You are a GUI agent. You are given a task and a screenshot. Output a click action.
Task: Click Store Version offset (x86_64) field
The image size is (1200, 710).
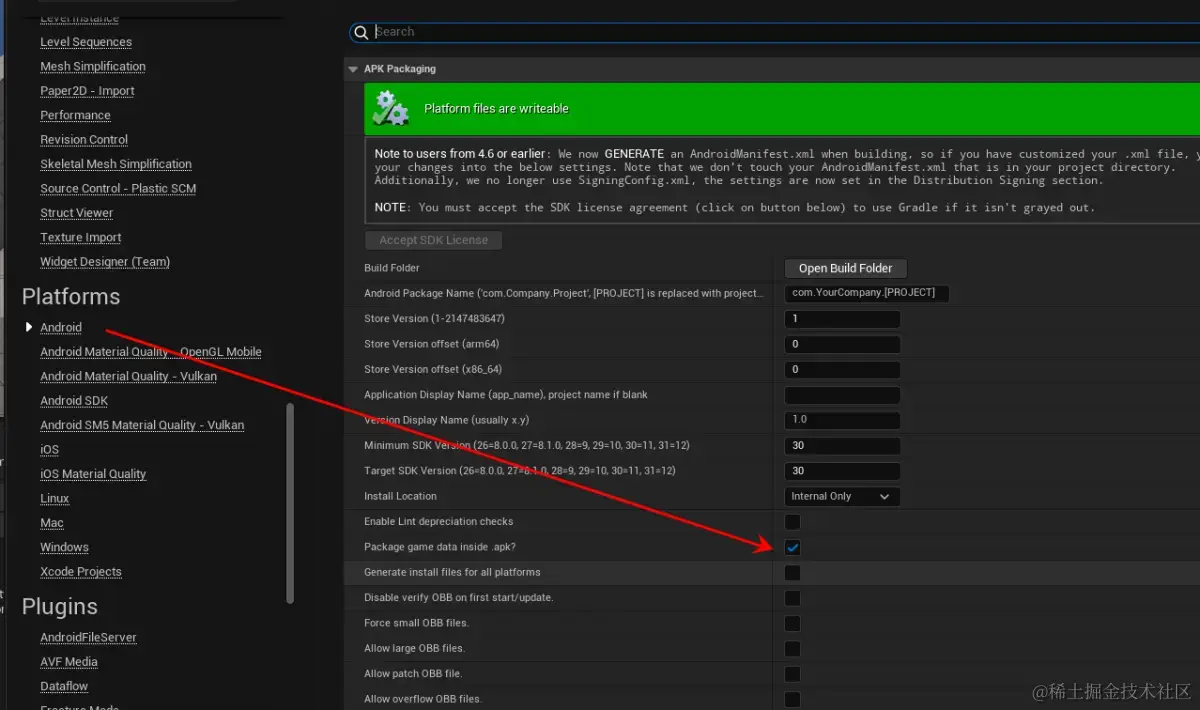[842, 370]
